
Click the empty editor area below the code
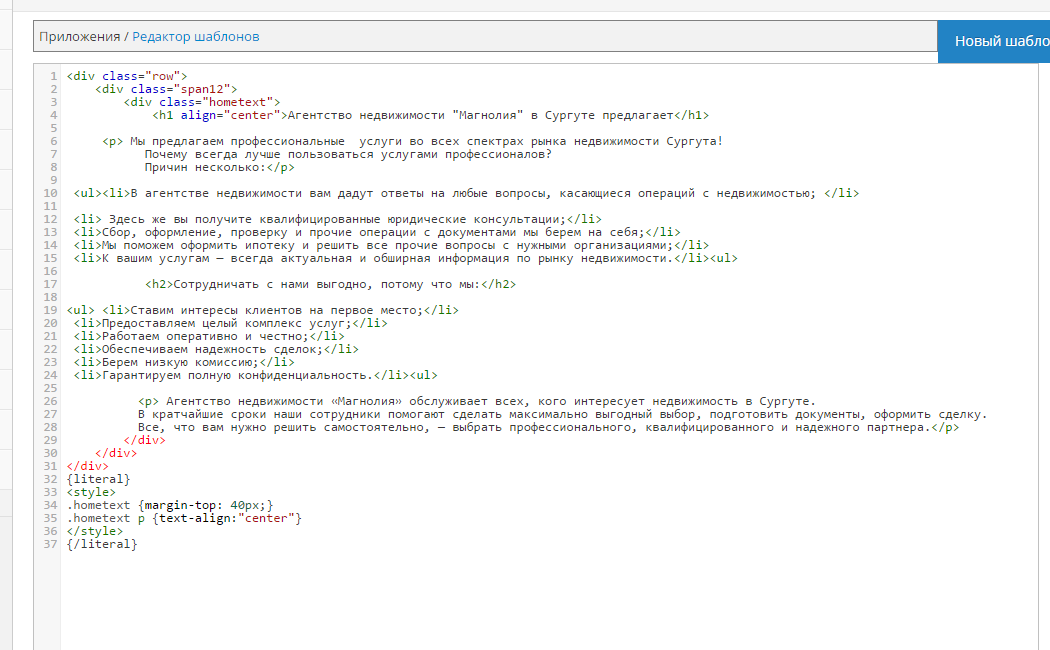[x=549, y=600]
